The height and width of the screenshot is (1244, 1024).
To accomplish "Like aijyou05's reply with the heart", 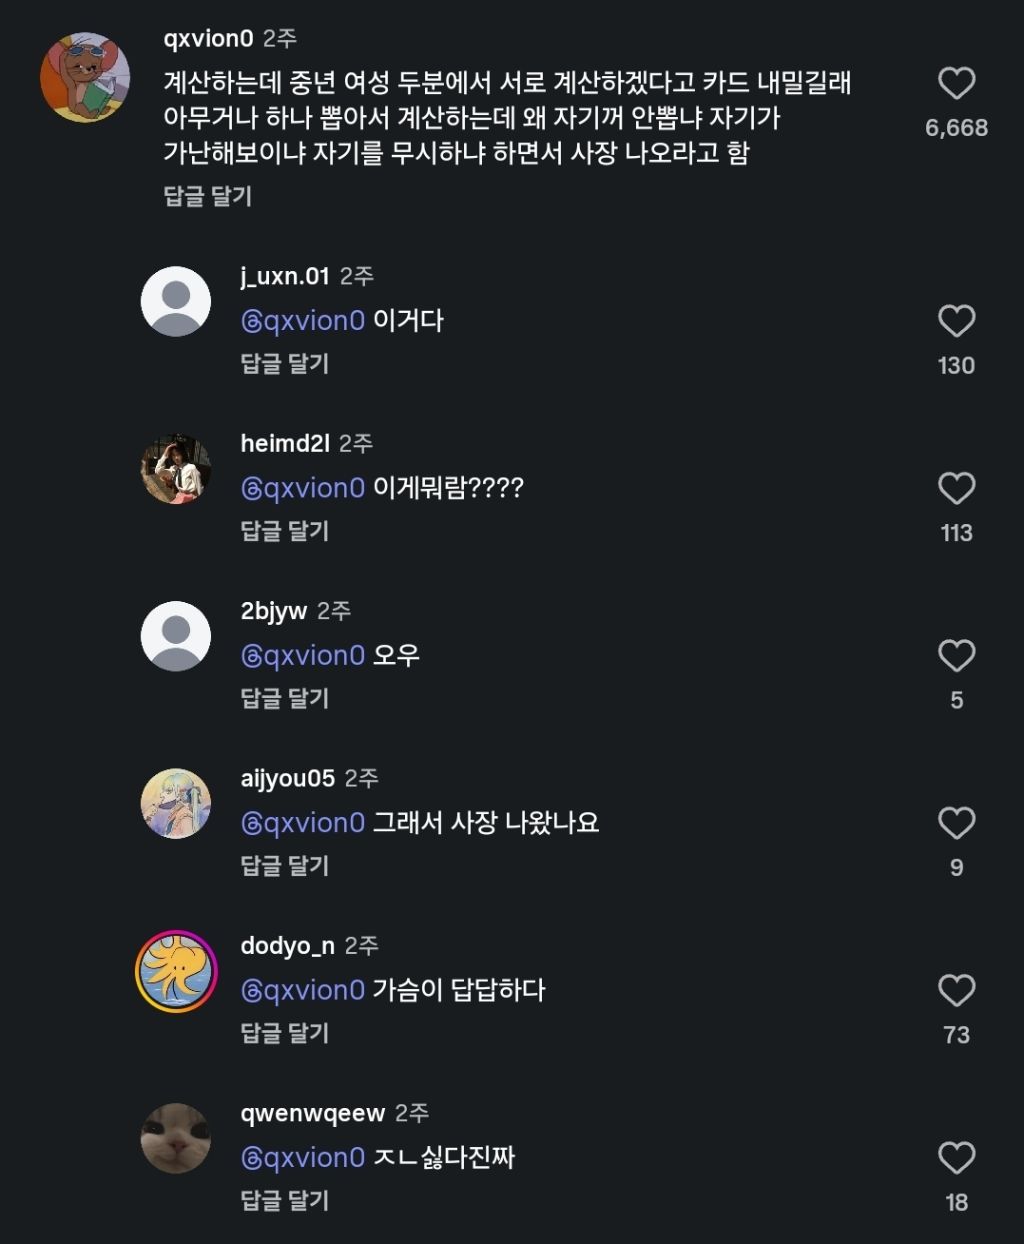I will pyautogui.click(x=956, y=823).
